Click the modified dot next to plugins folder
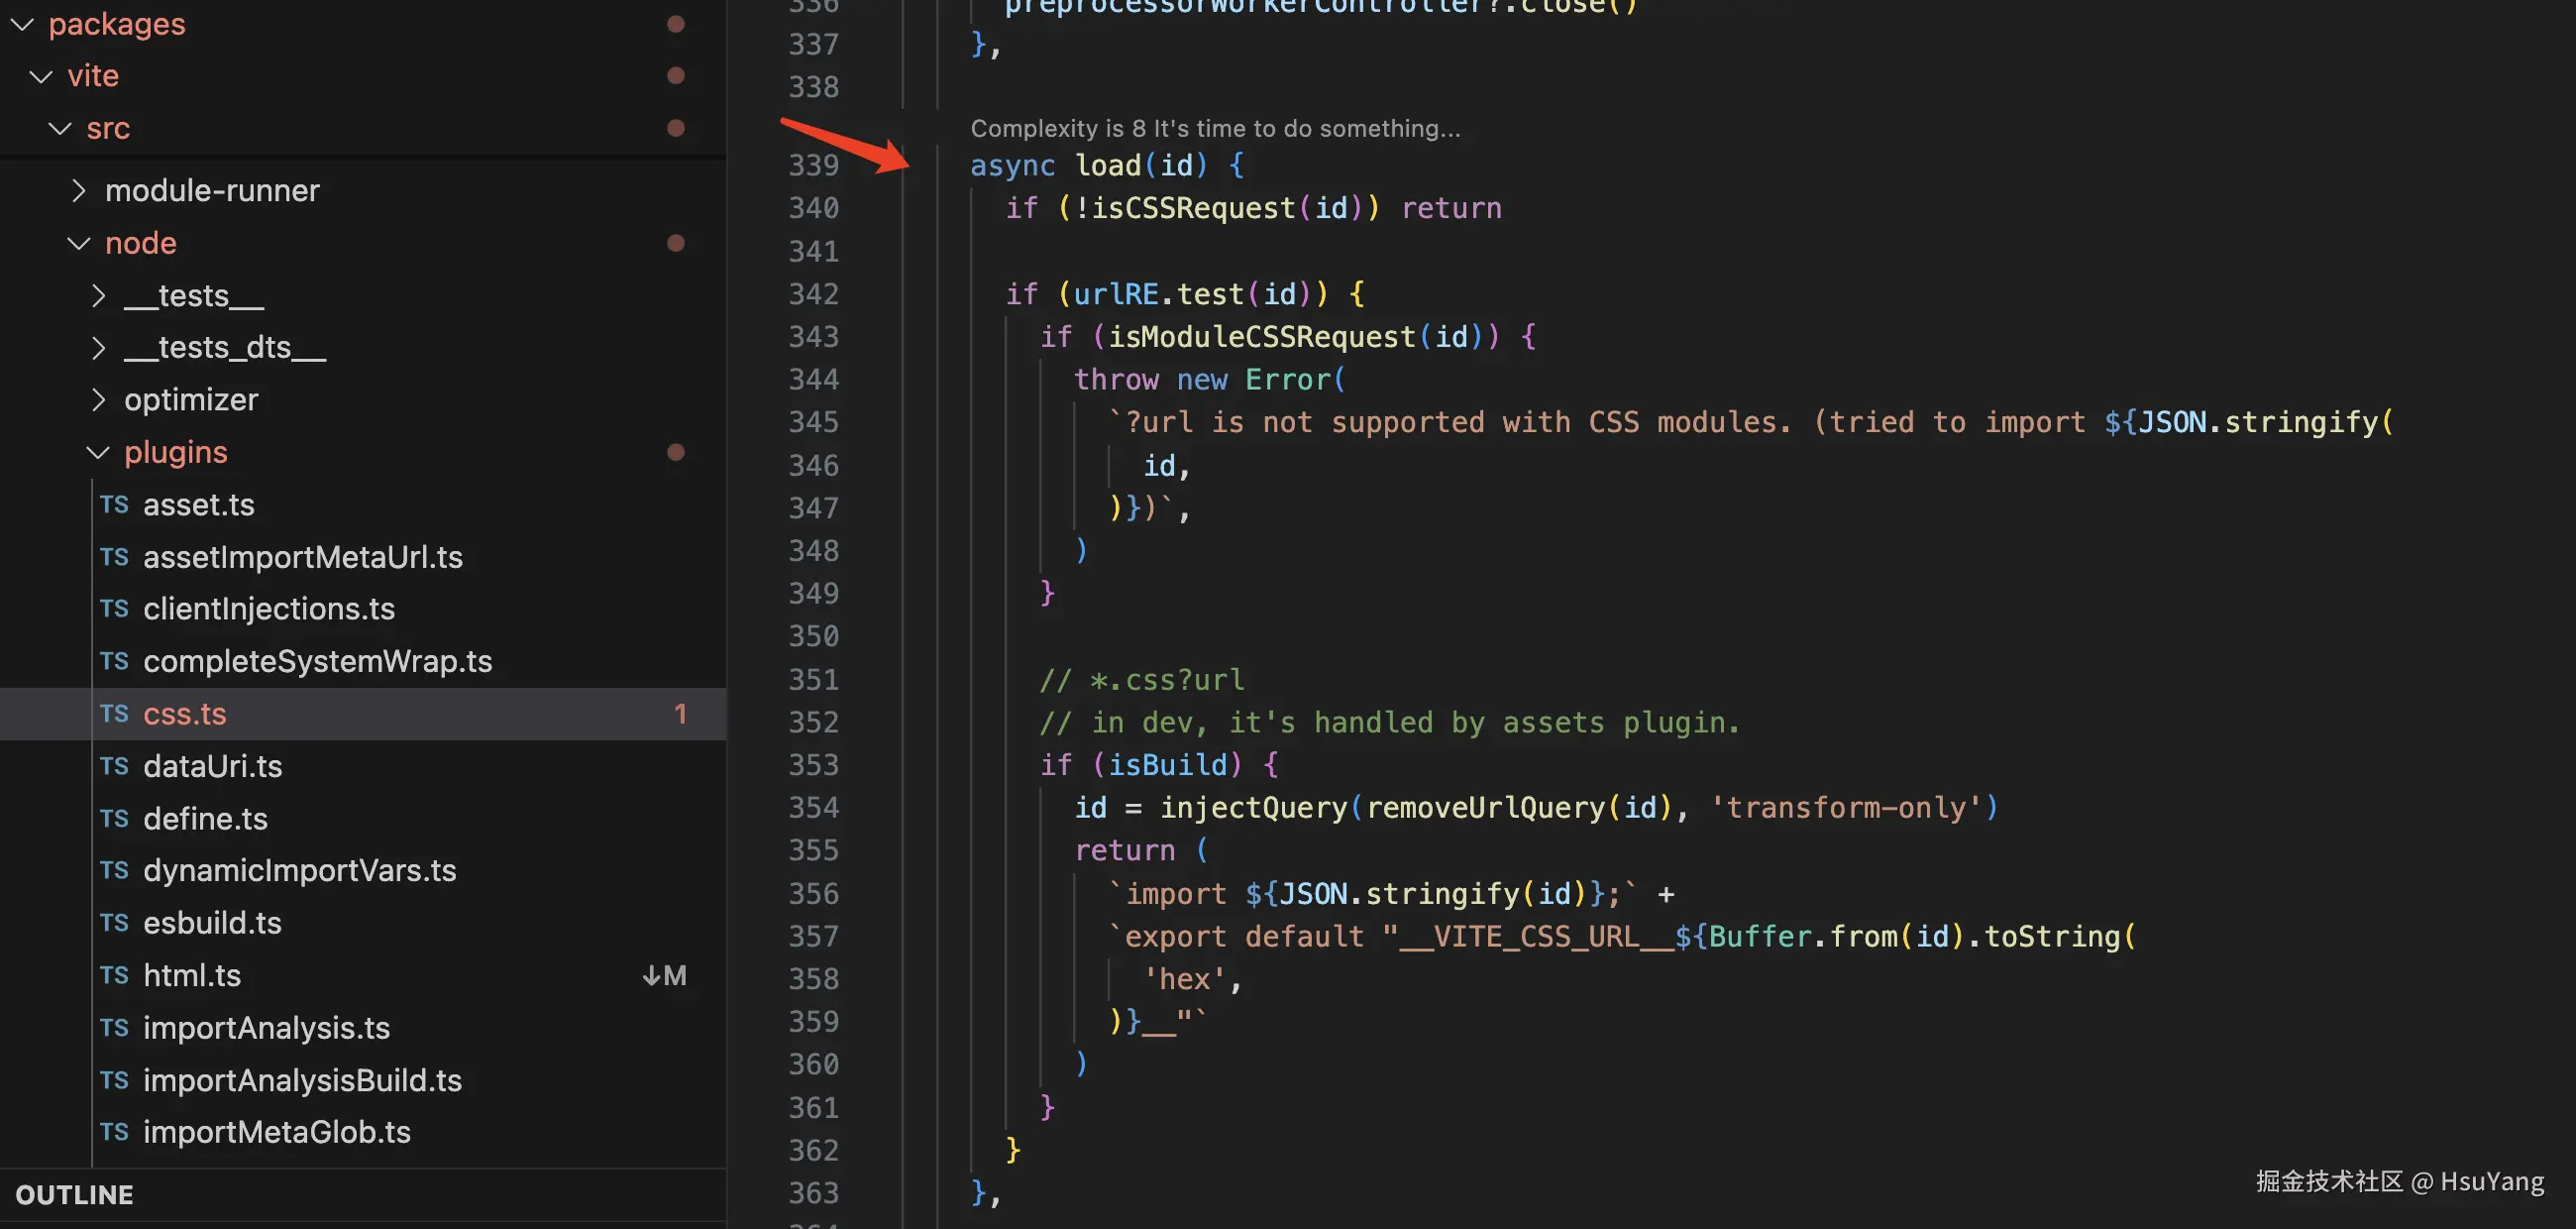 (676, 452)
